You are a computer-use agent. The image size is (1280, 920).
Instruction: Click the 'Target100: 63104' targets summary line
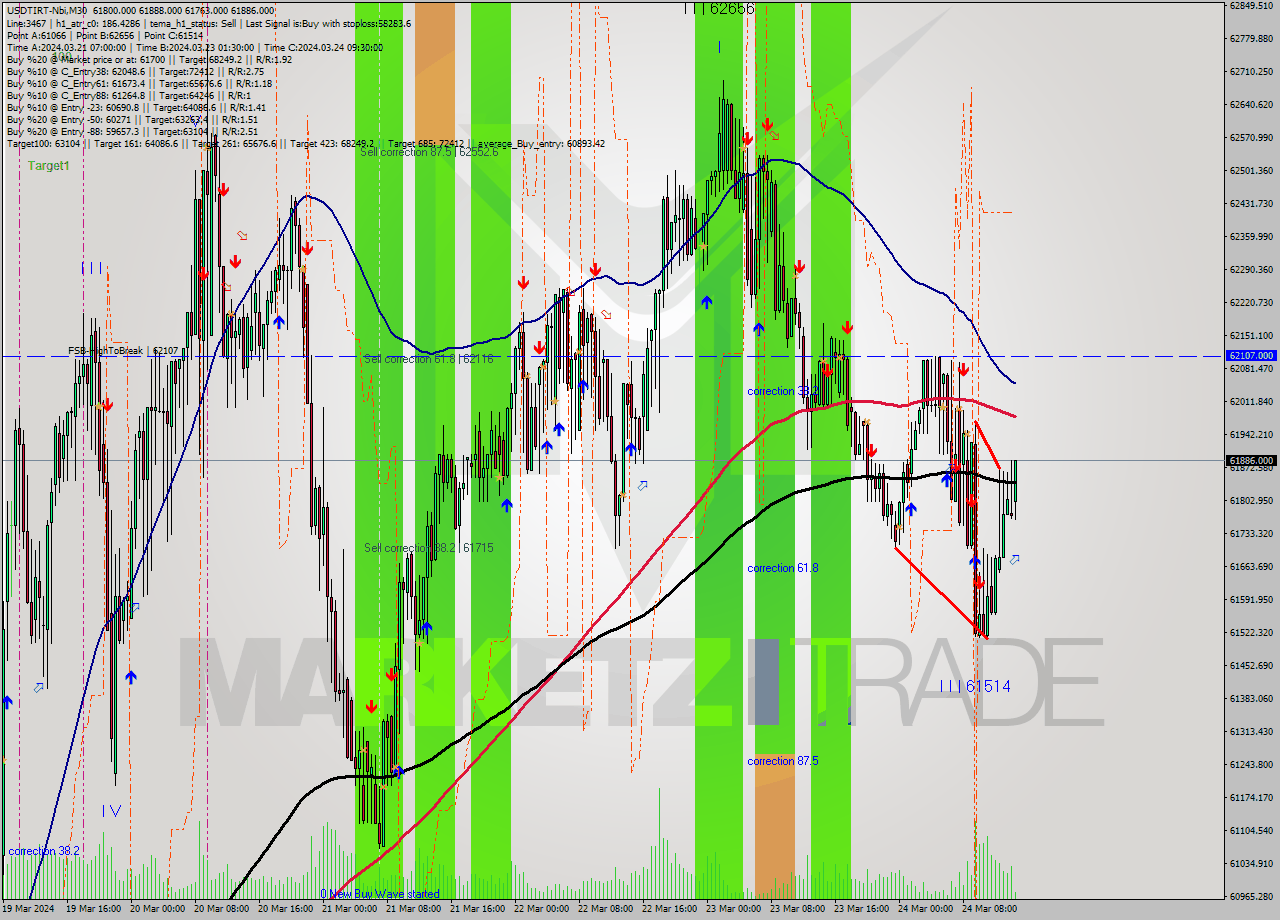[305, 143]
